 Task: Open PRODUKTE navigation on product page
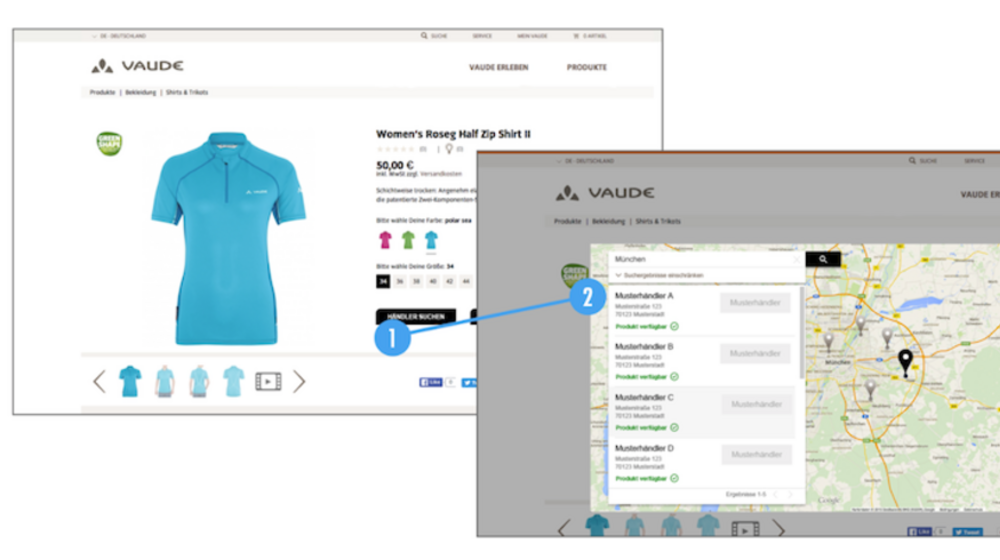[x=587, y=67]
